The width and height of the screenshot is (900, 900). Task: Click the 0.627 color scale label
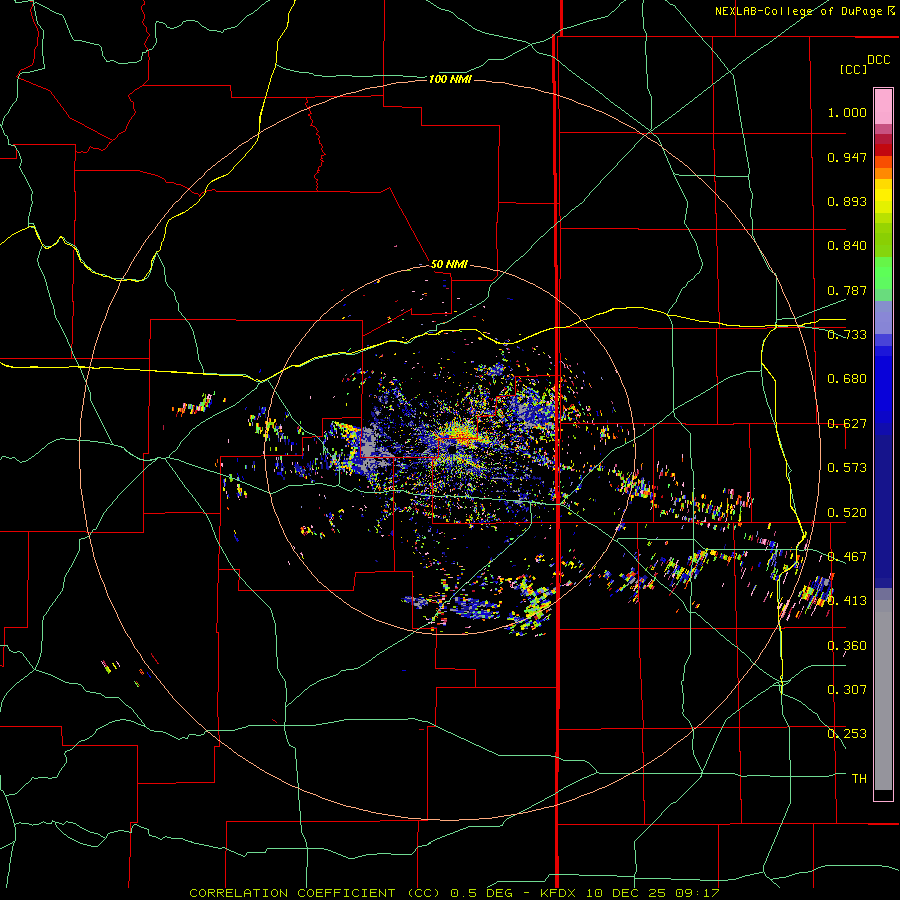tap(847, 424)
